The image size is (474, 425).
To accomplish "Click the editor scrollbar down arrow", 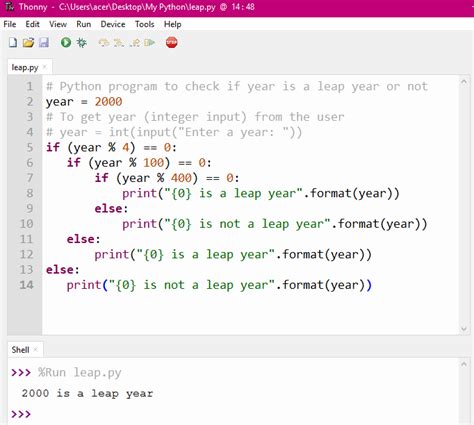I will click(464, 329).
